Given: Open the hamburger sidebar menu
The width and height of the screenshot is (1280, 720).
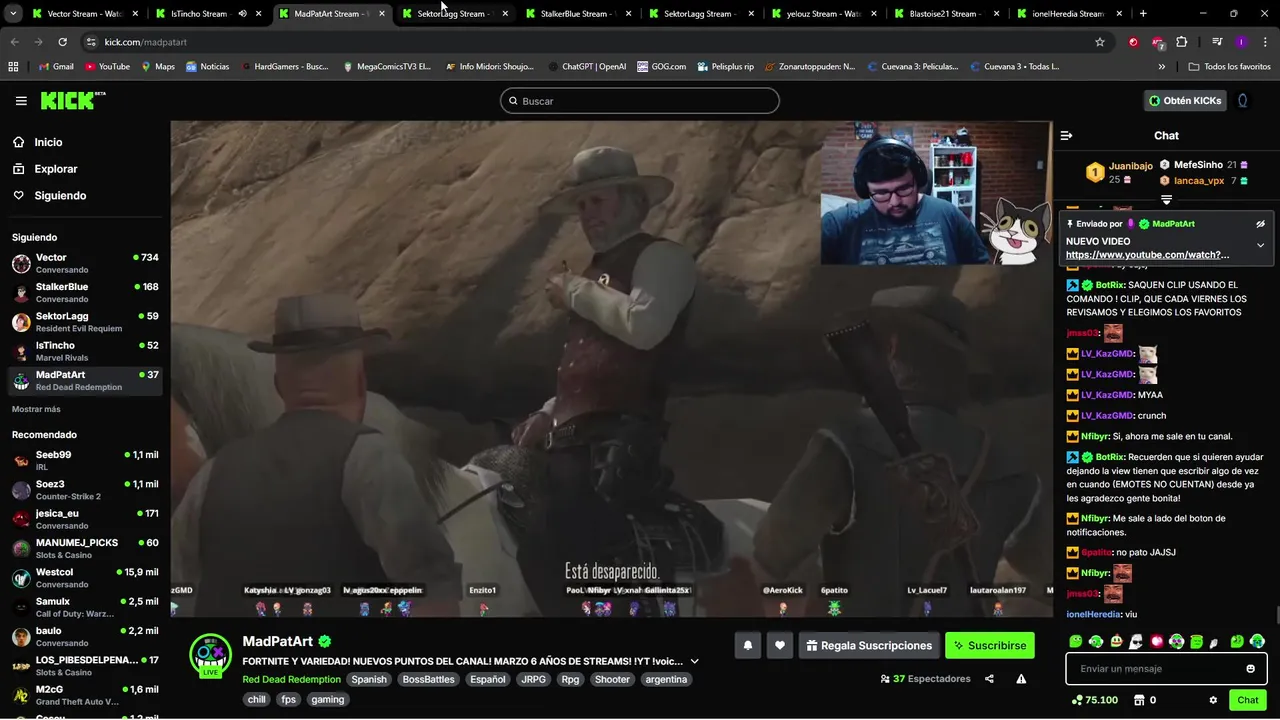Looking at the screenshot, I should pyautogui.click(x=21, y=101).
